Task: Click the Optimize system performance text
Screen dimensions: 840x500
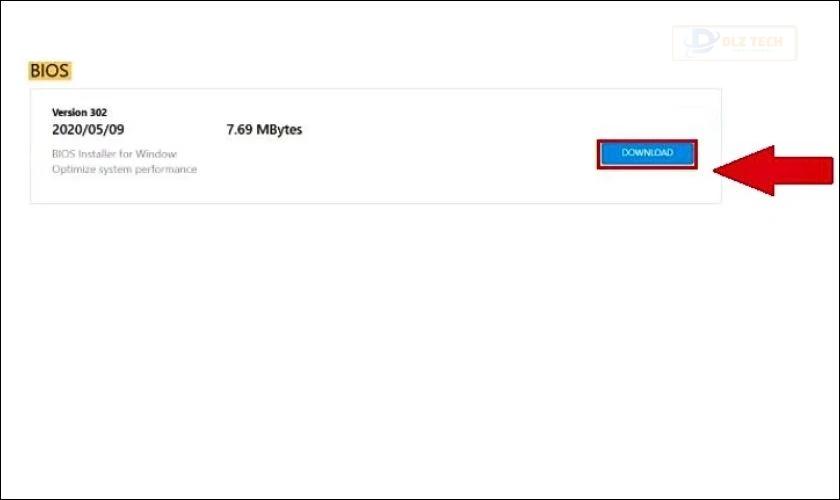Action: point(124,169)
